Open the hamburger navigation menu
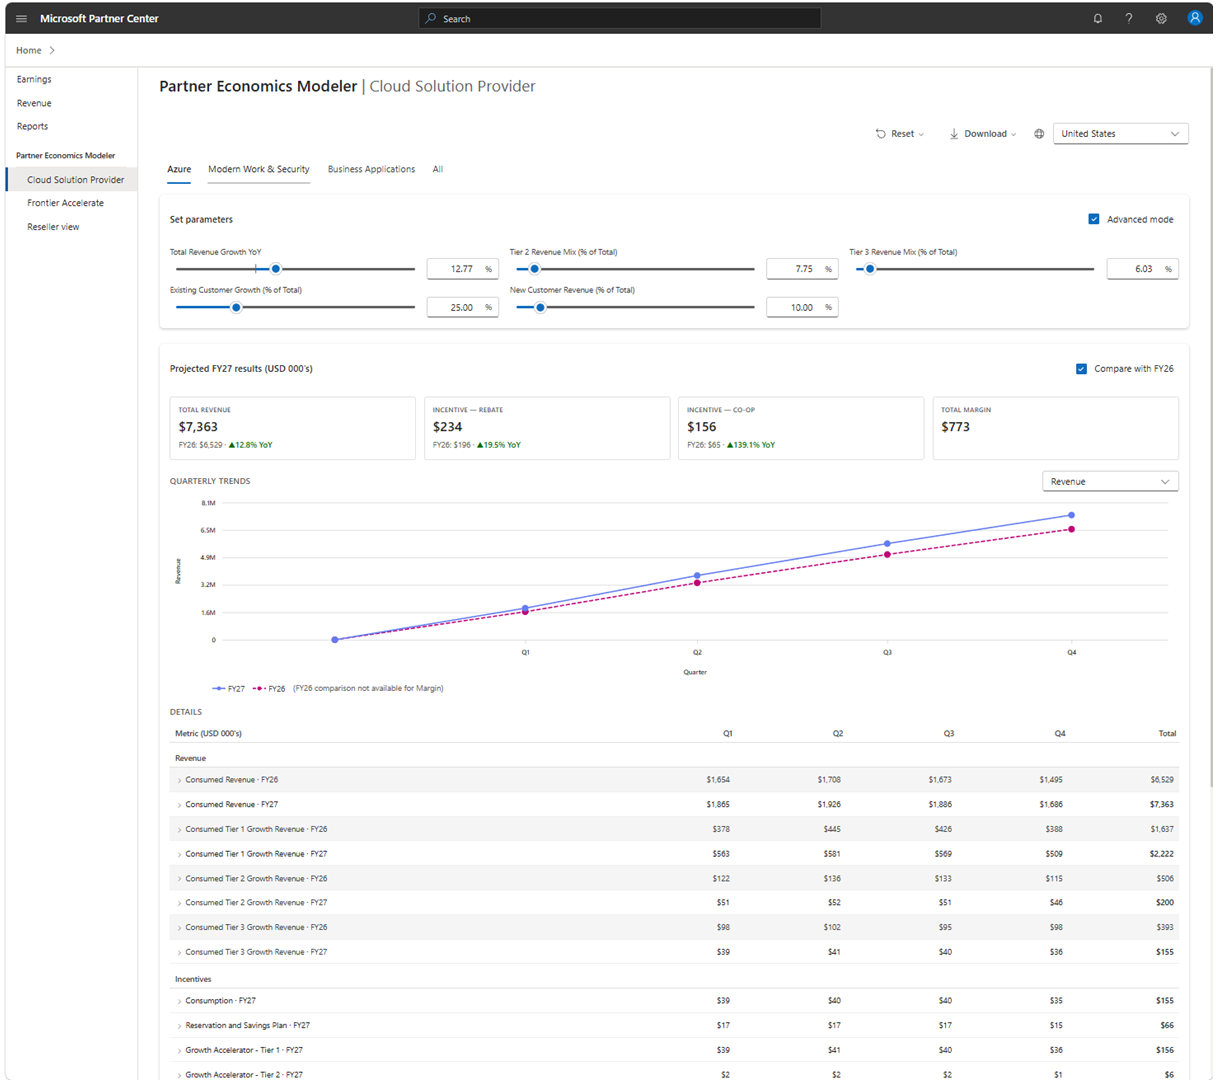 click(x=21, y=18)
